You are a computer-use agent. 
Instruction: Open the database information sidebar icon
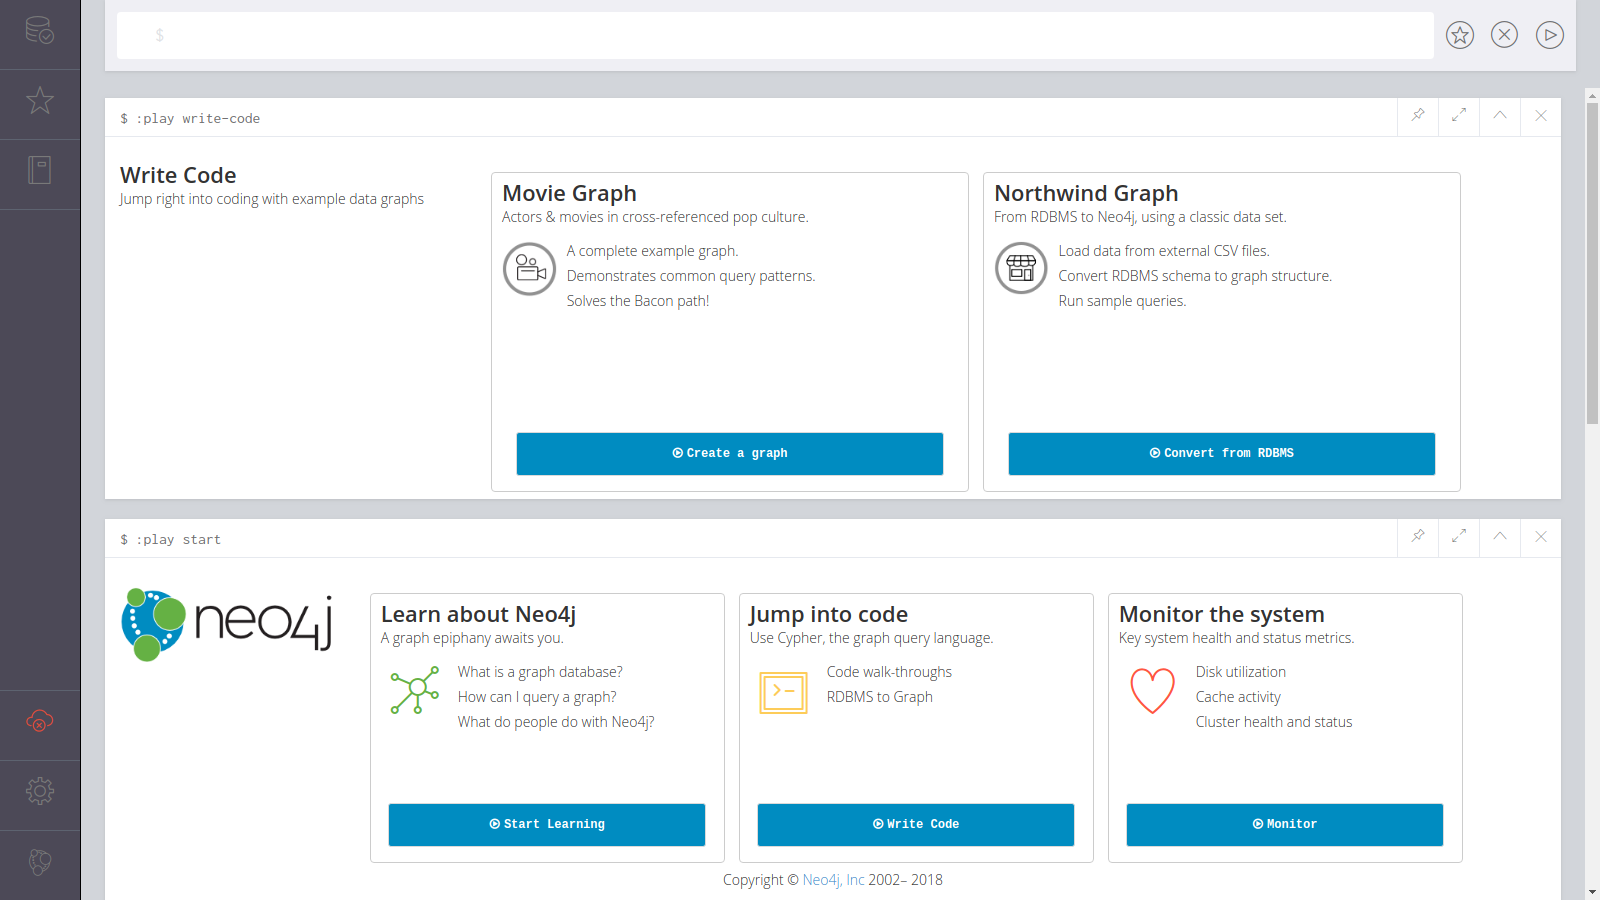pos(40,31)
